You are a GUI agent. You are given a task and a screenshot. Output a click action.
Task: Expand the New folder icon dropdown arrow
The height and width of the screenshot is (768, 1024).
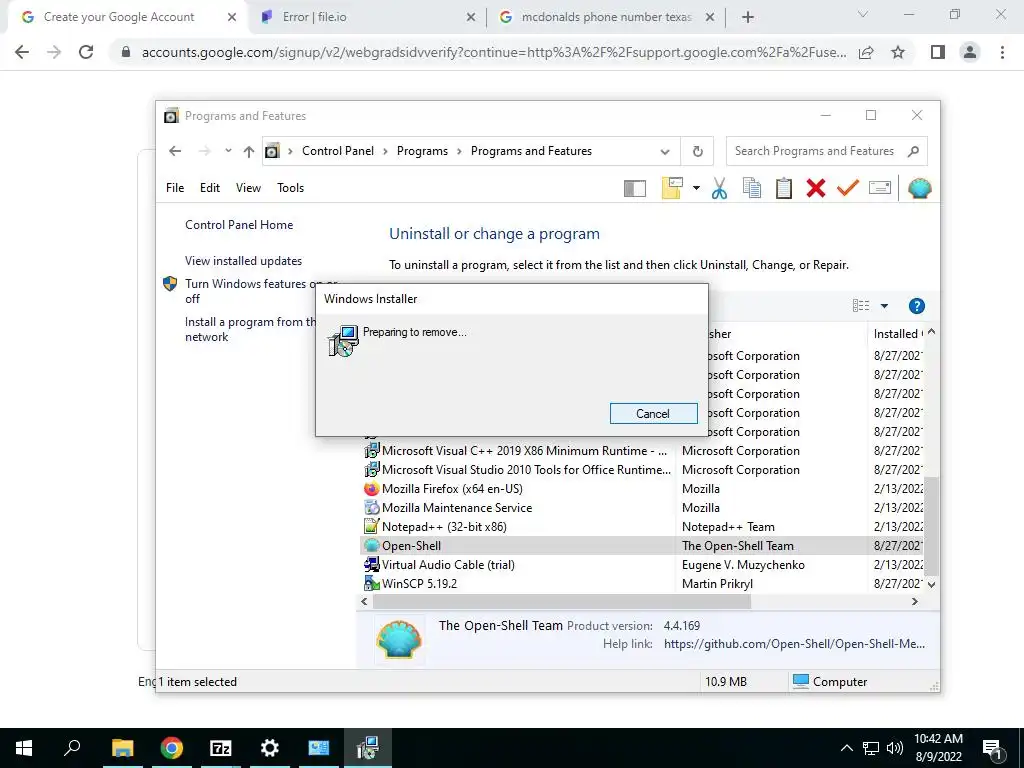point(696,189)
